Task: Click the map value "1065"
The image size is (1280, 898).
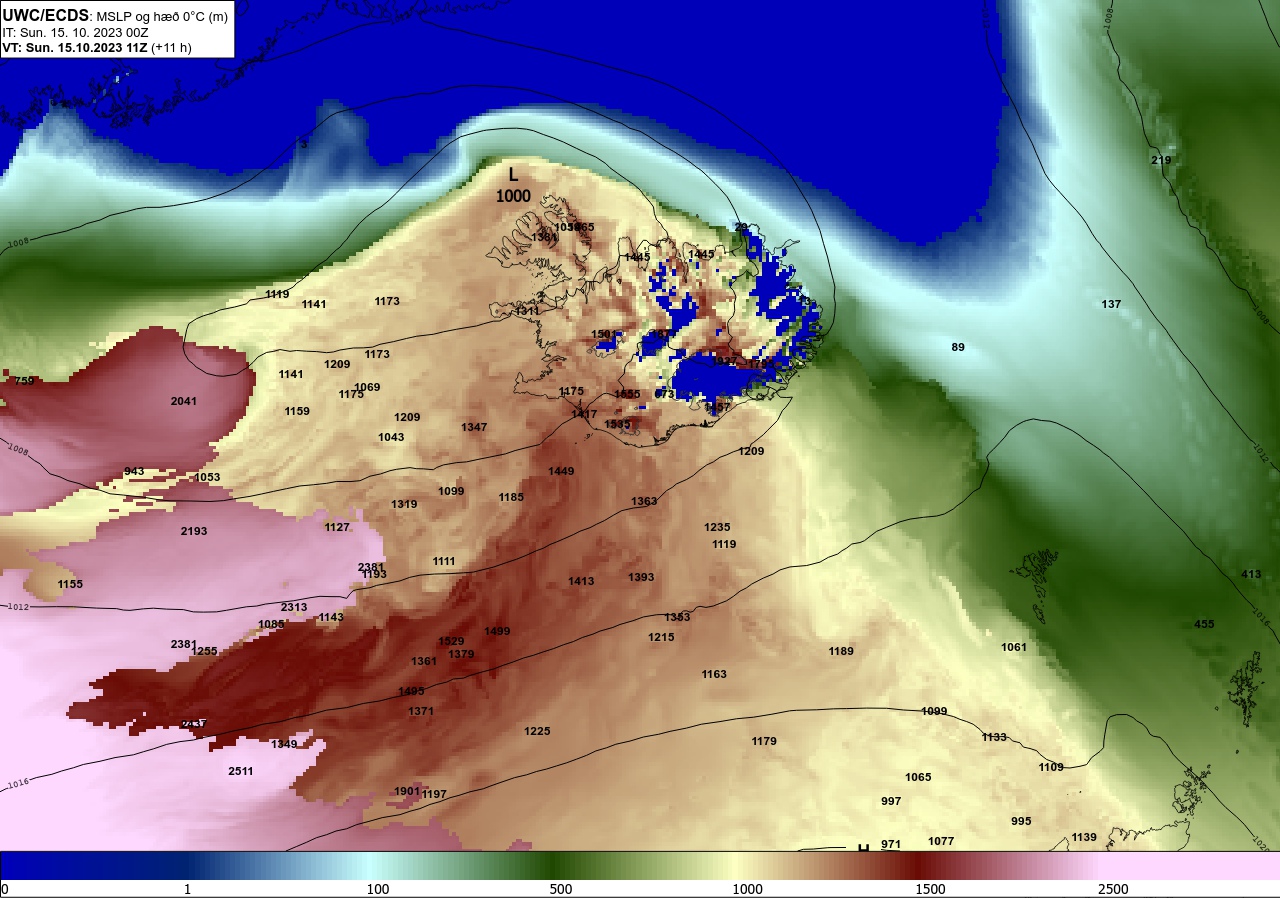Action: click(x=918, y=777)
